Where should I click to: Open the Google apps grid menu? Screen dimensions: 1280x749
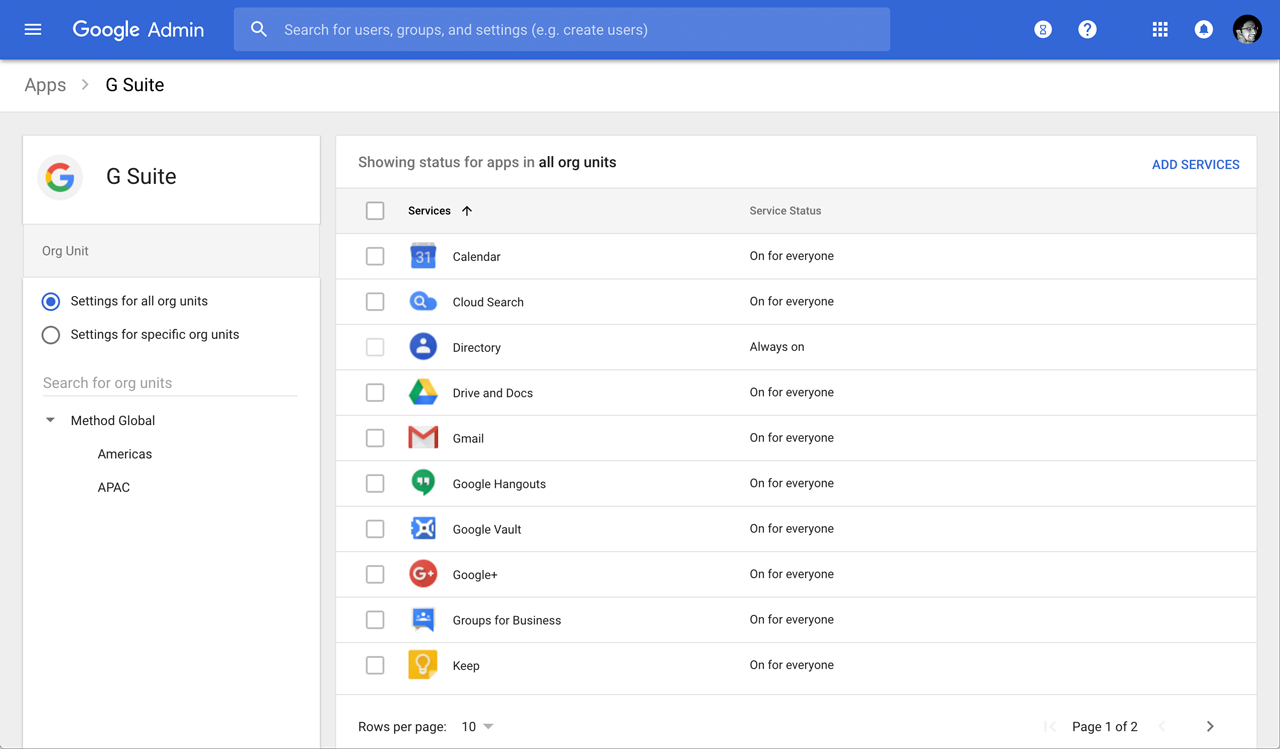(1160, 29)
